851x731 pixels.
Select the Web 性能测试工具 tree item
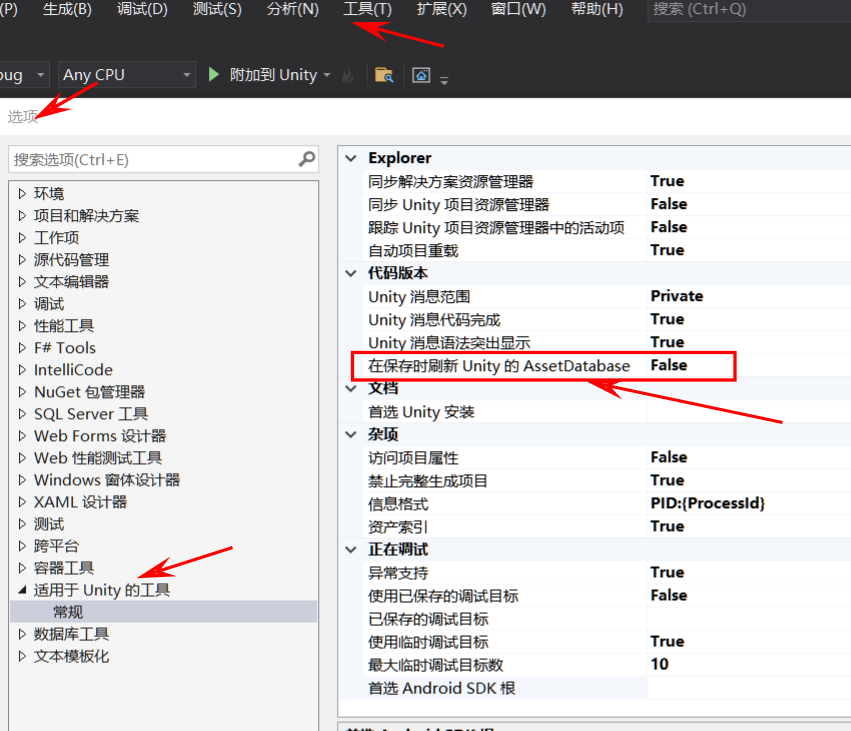click(98, 458)
